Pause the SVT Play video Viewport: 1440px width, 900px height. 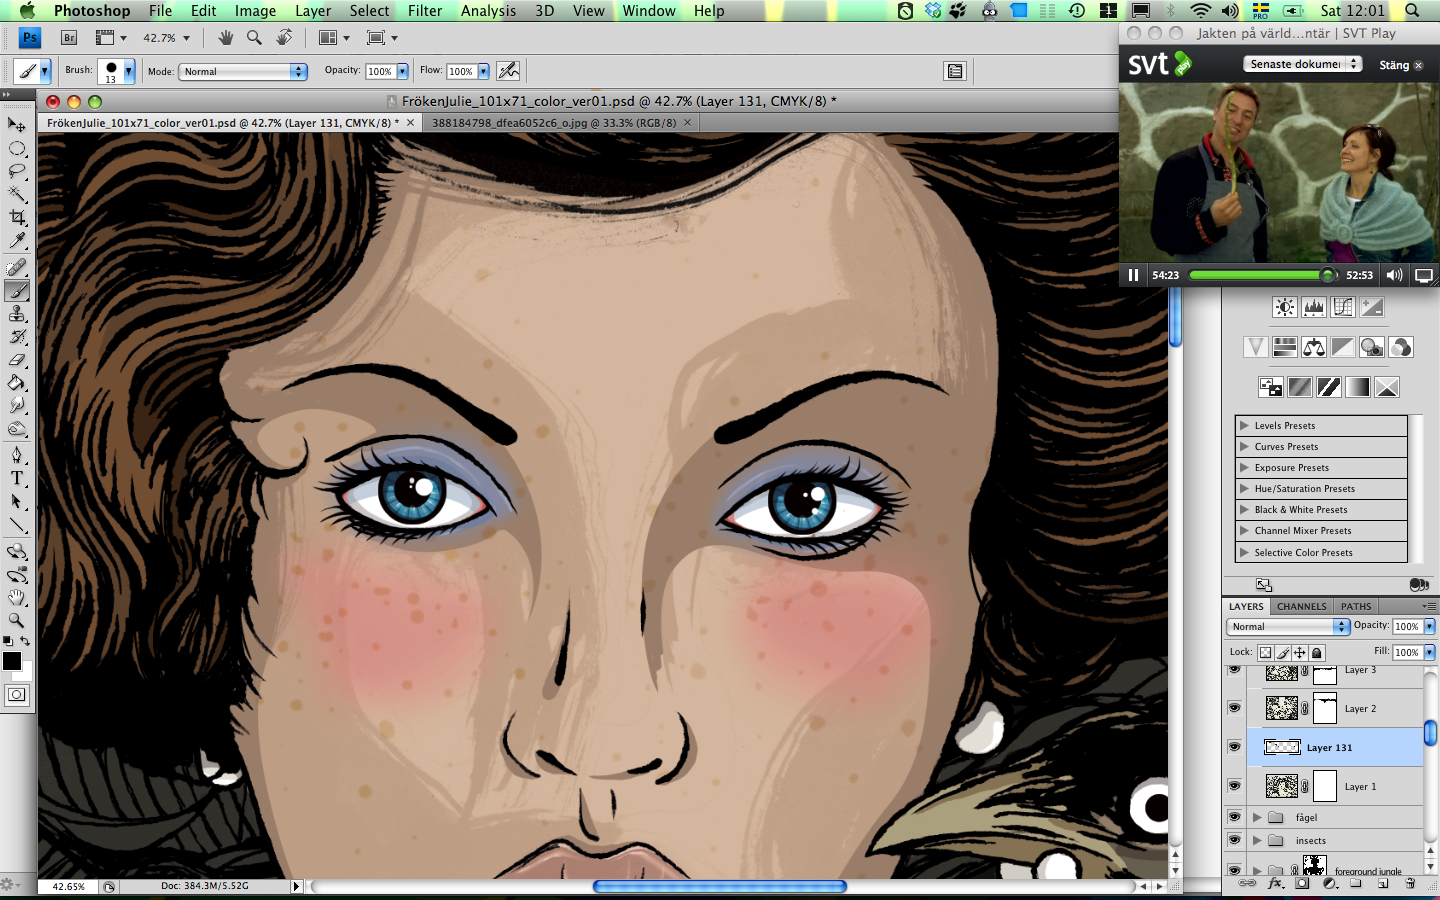pyautogui.click(x=1133, y=275)
